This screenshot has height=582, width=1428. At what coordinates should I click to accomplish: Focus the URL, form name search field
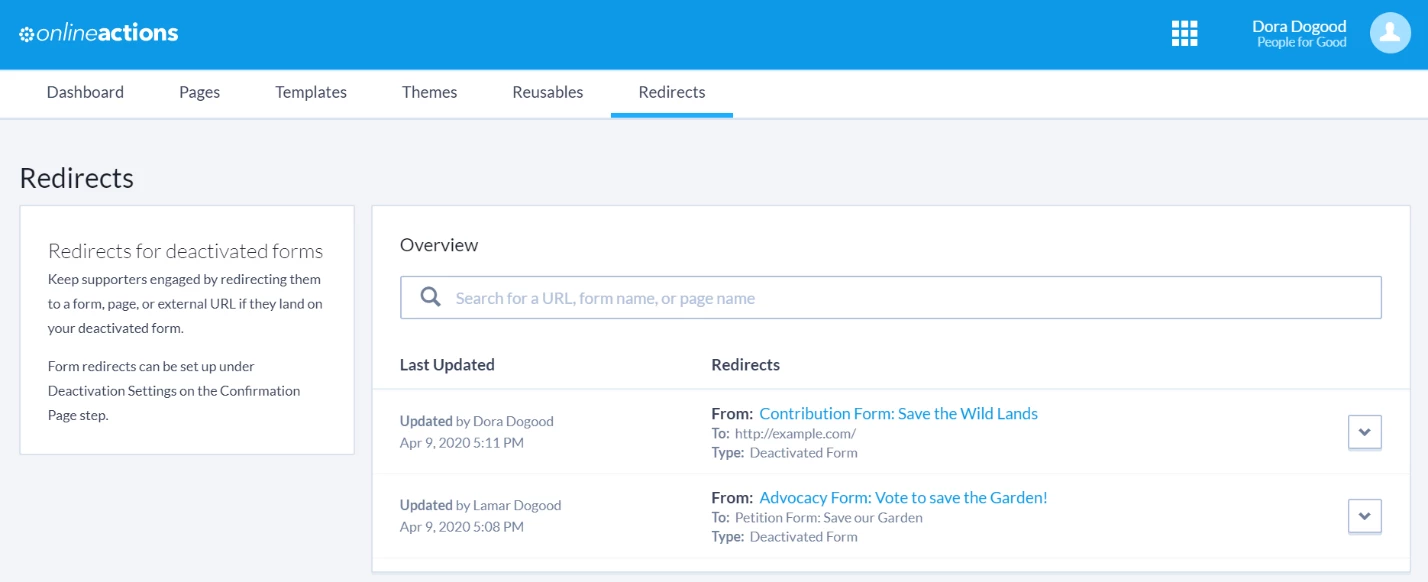[891, 298]
